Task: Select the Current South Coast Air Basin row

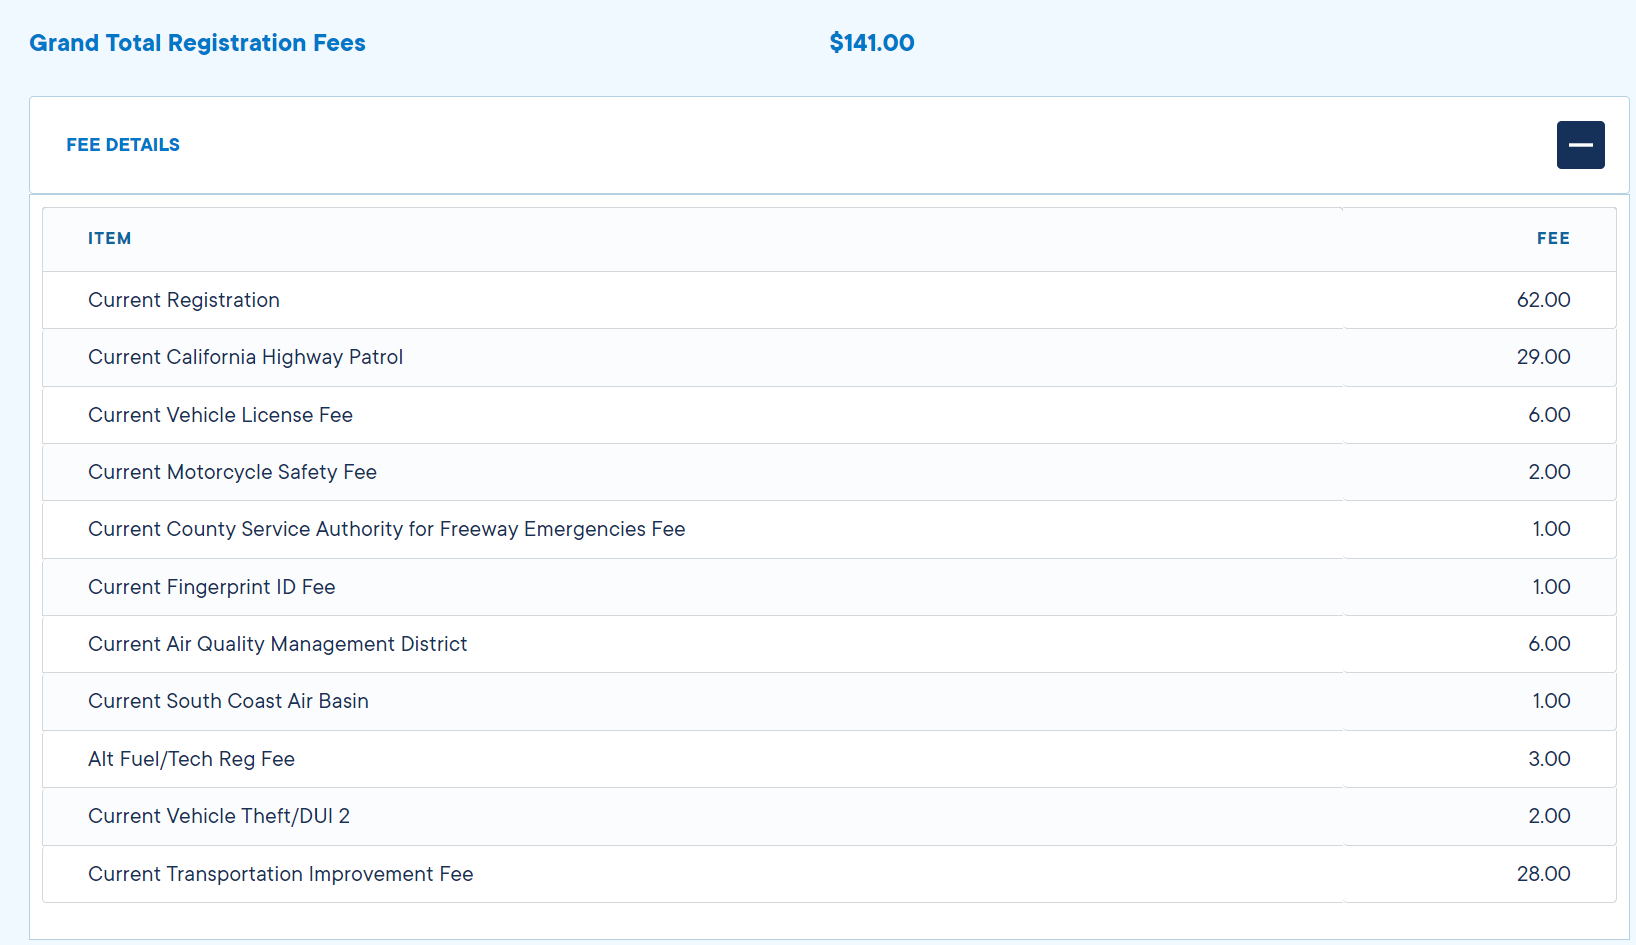Action: [x=228, y=701]
